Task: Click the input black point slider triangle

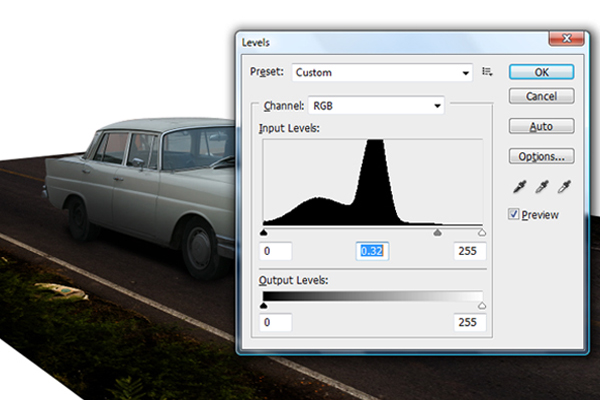Action: pos(264,232)
